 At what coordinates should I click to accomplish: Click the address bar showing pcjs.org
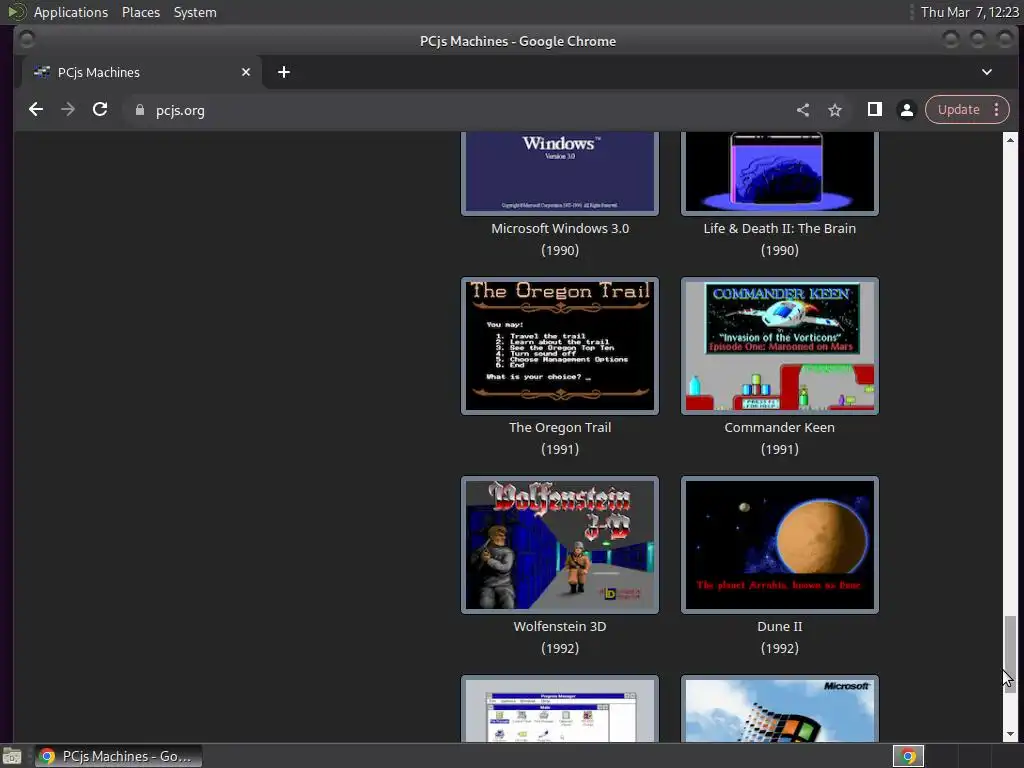[457, 110]
